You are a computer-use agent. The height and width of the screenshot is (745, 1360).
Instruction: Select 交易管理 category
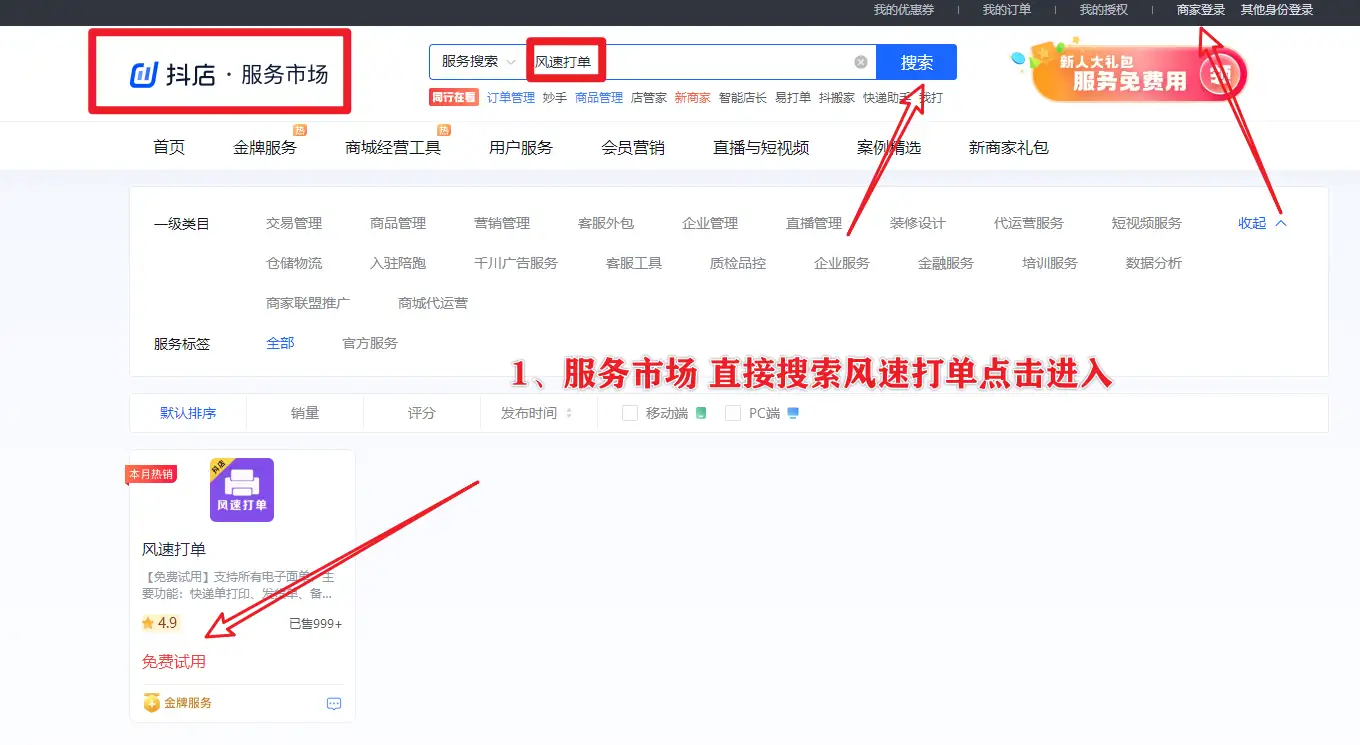pyautogui.click(x=294, y=223)
